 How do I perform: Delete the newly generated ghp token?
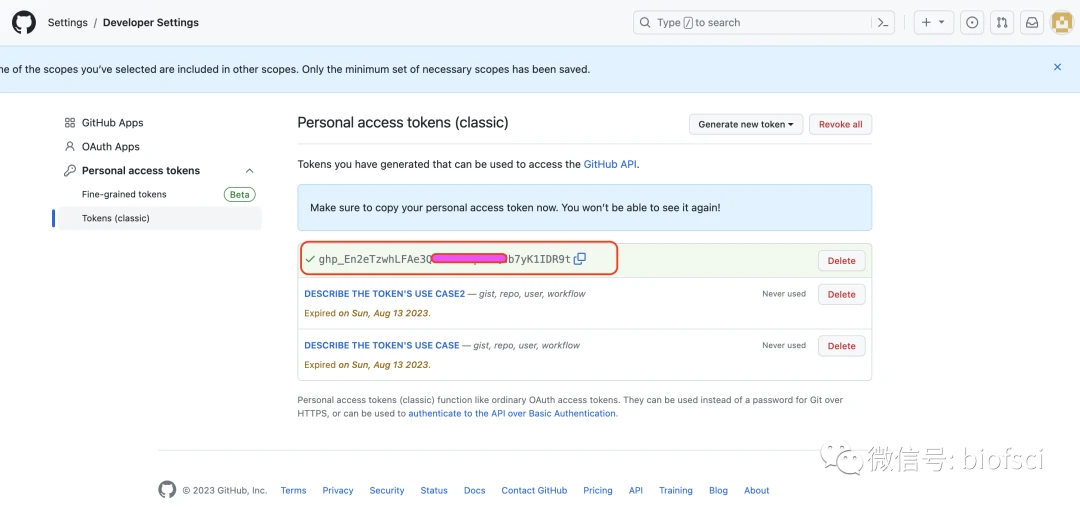click(x=841, y=260)
